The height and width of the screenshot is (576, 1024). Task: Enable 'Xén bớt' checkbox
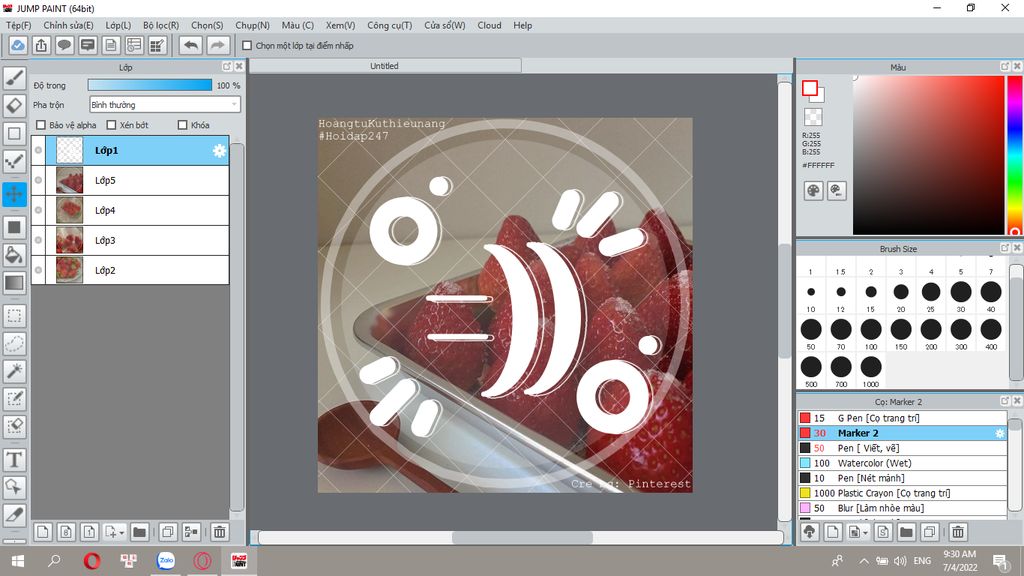[111, 125]
